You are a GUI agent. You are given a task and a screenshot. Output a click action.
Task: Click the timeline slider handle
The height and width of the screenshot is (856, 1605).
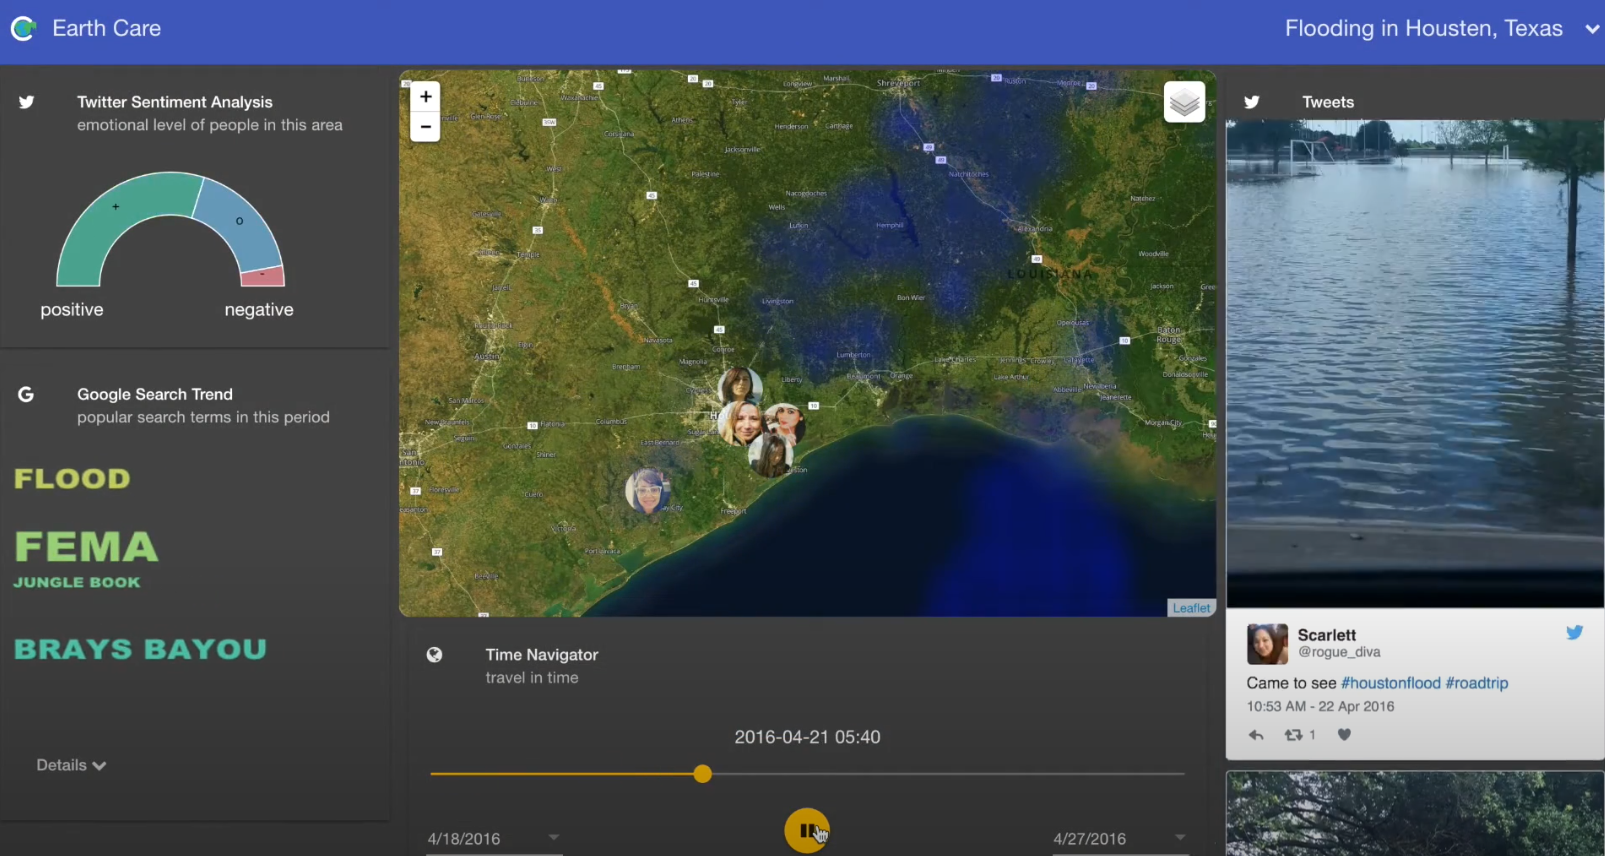[703, 774]
